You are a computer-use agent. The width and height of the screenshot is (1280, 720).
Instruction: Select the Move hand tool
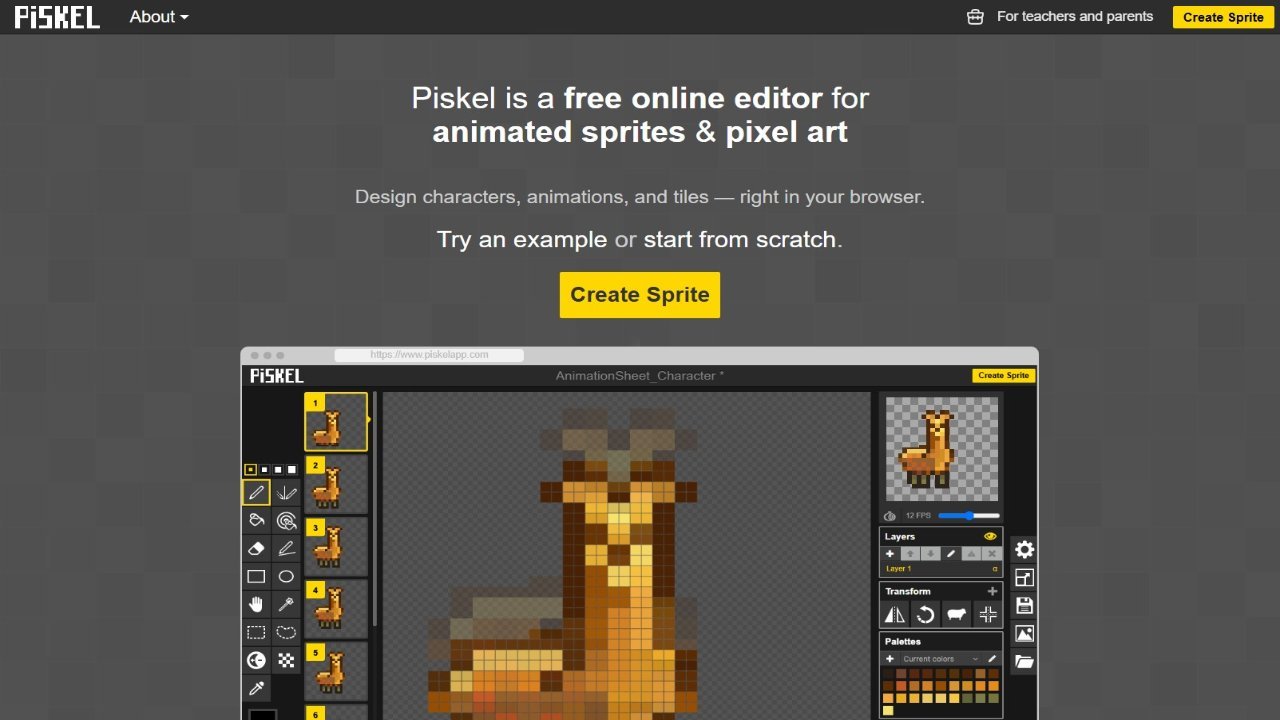[256, 604]
